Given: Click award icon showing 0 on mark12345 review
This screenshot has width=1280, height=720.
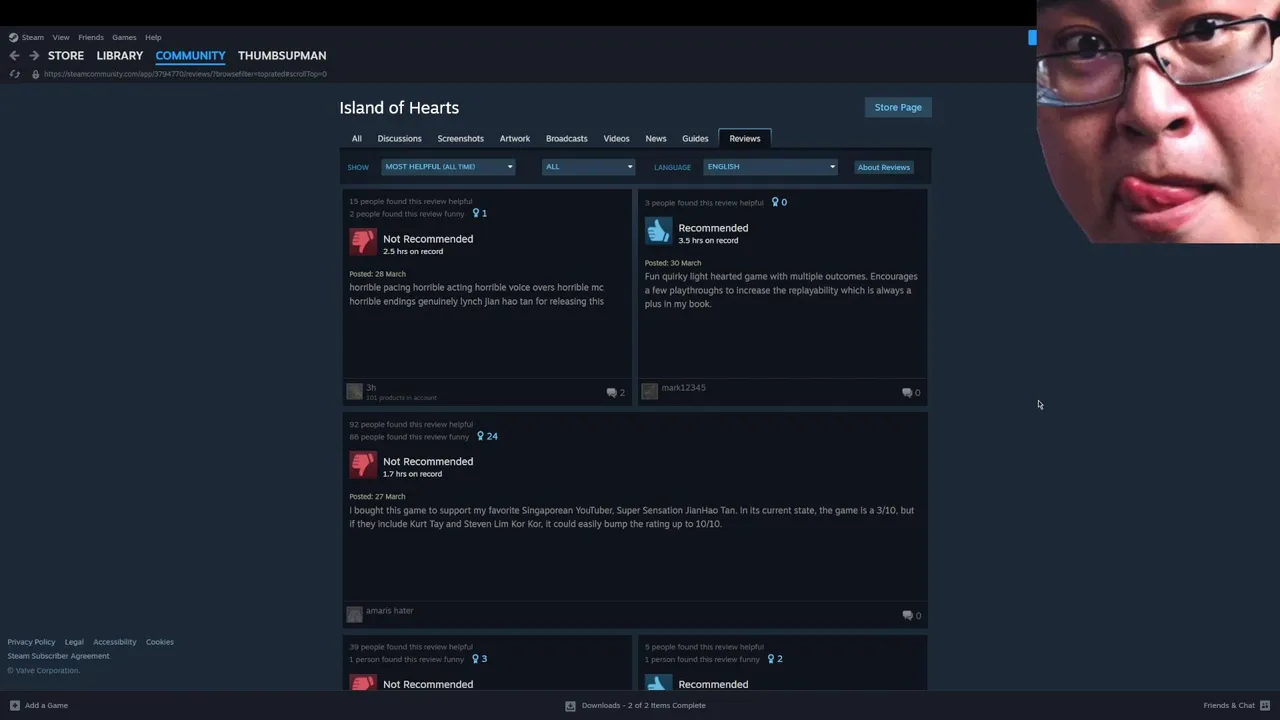Looking at the screenshot, I should pyautogui.click(x=775, y=202).
